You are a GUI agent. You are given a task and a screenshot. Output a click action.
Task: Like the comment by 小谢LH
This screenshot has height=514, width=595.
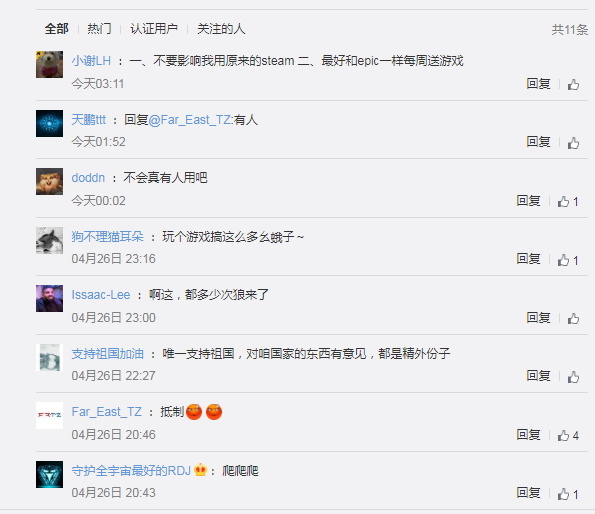point(573,84)
